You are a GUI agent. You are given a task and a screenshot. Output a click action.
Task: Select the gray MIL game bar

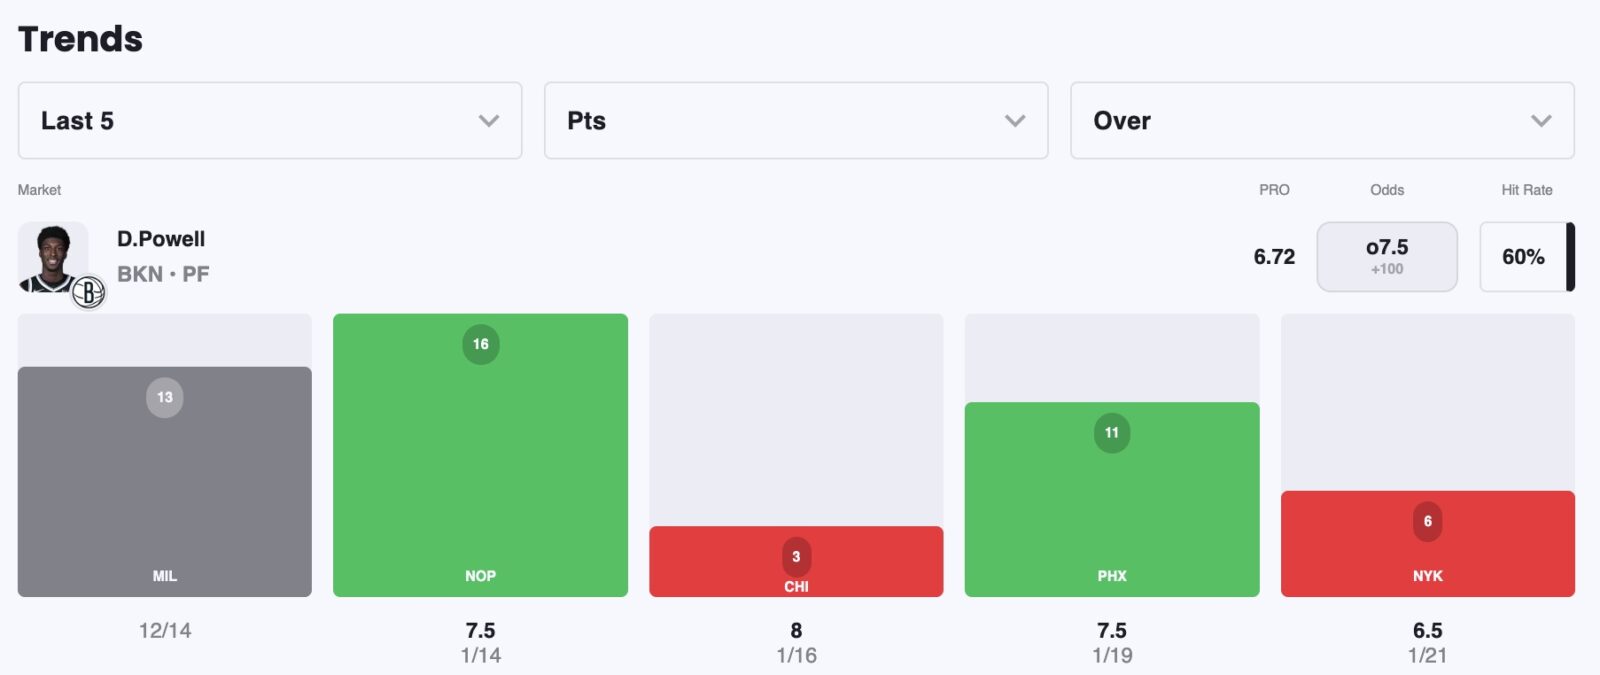coord(165,490)
